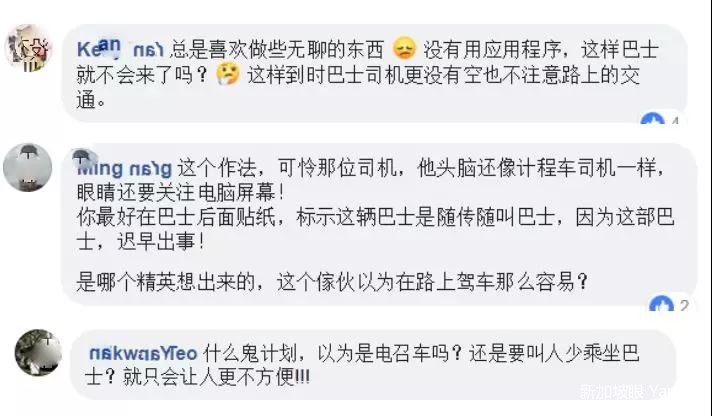Open the umbrella profile picture of second commenter

27,167
